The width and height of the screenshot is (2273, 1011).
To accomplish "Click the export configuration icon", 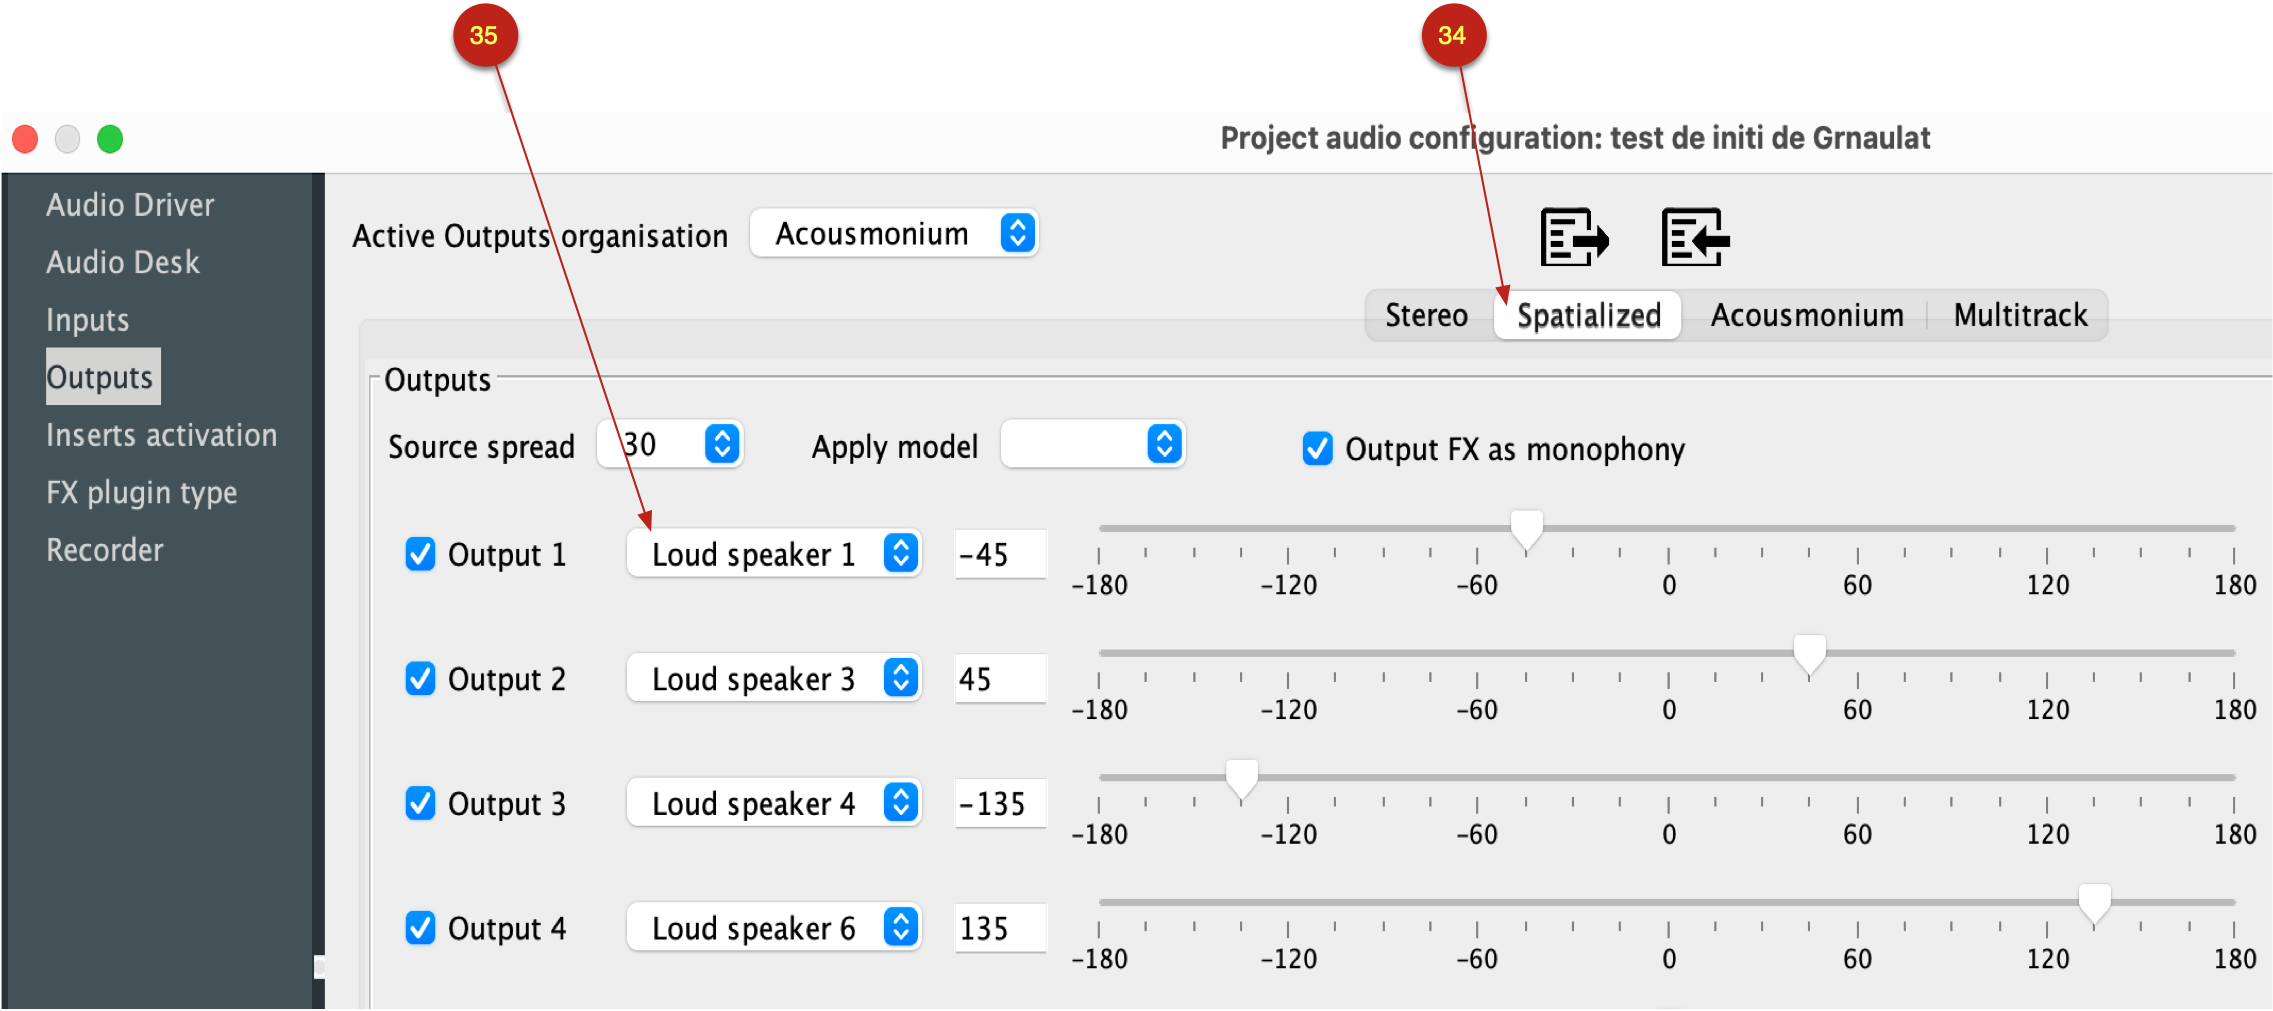I will click(1574, 237).
